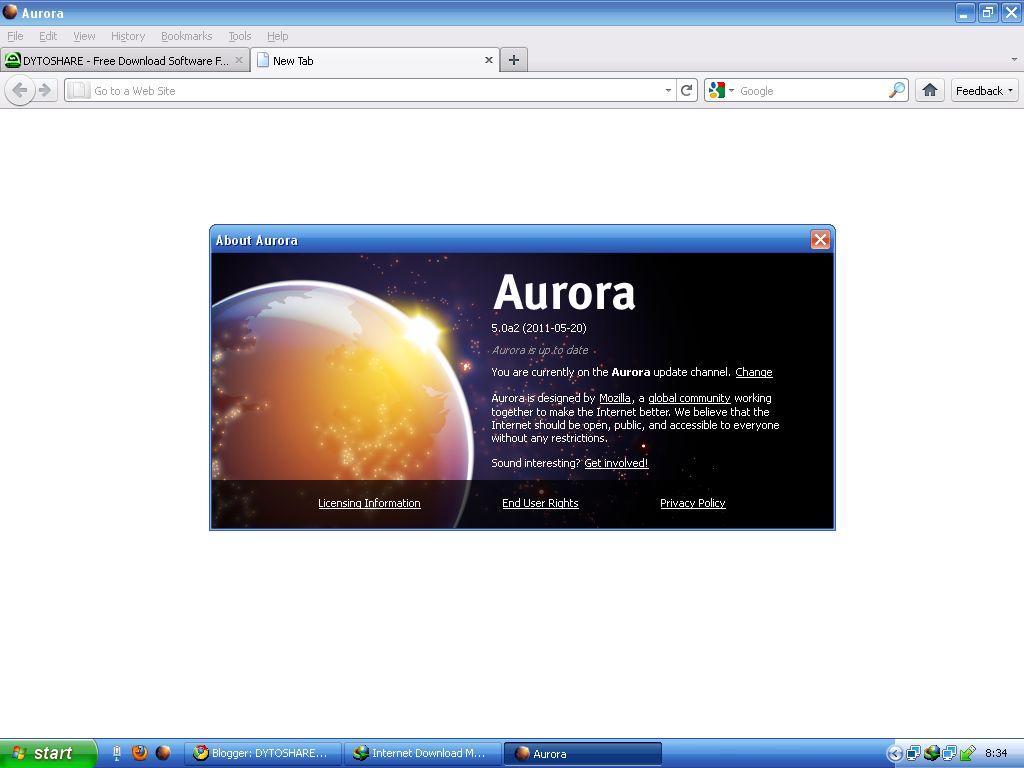
Task: Click the green safely remove hardware tray icon
Action: tap(967, 753)
